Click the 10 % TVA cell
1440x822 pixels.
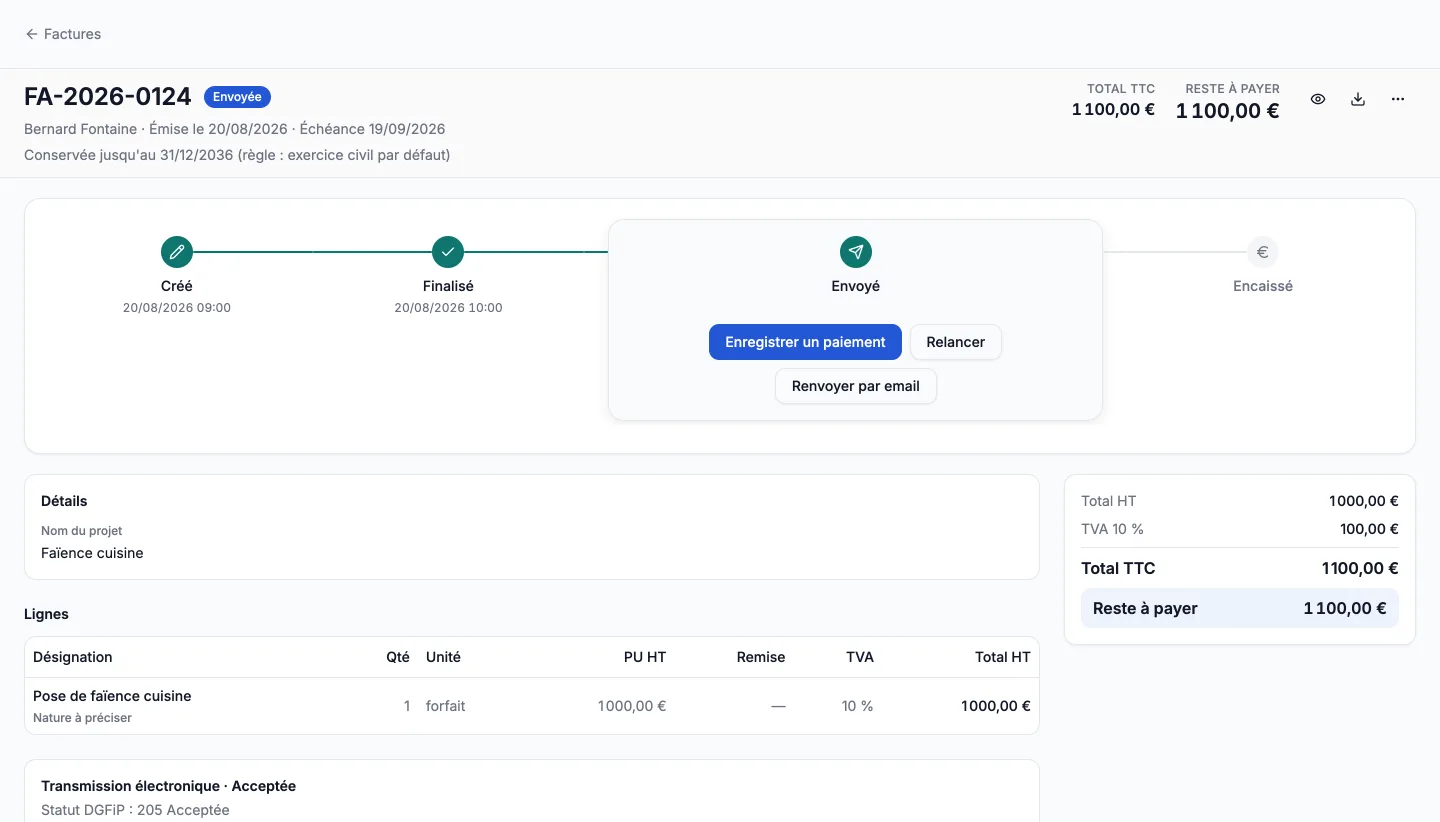[x=857, y=706]
